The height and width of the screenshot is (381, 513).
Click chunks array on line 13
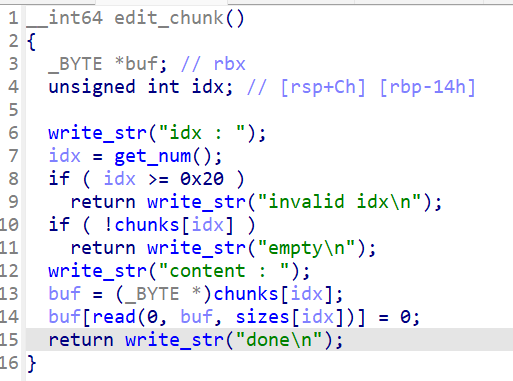(246, 294)
